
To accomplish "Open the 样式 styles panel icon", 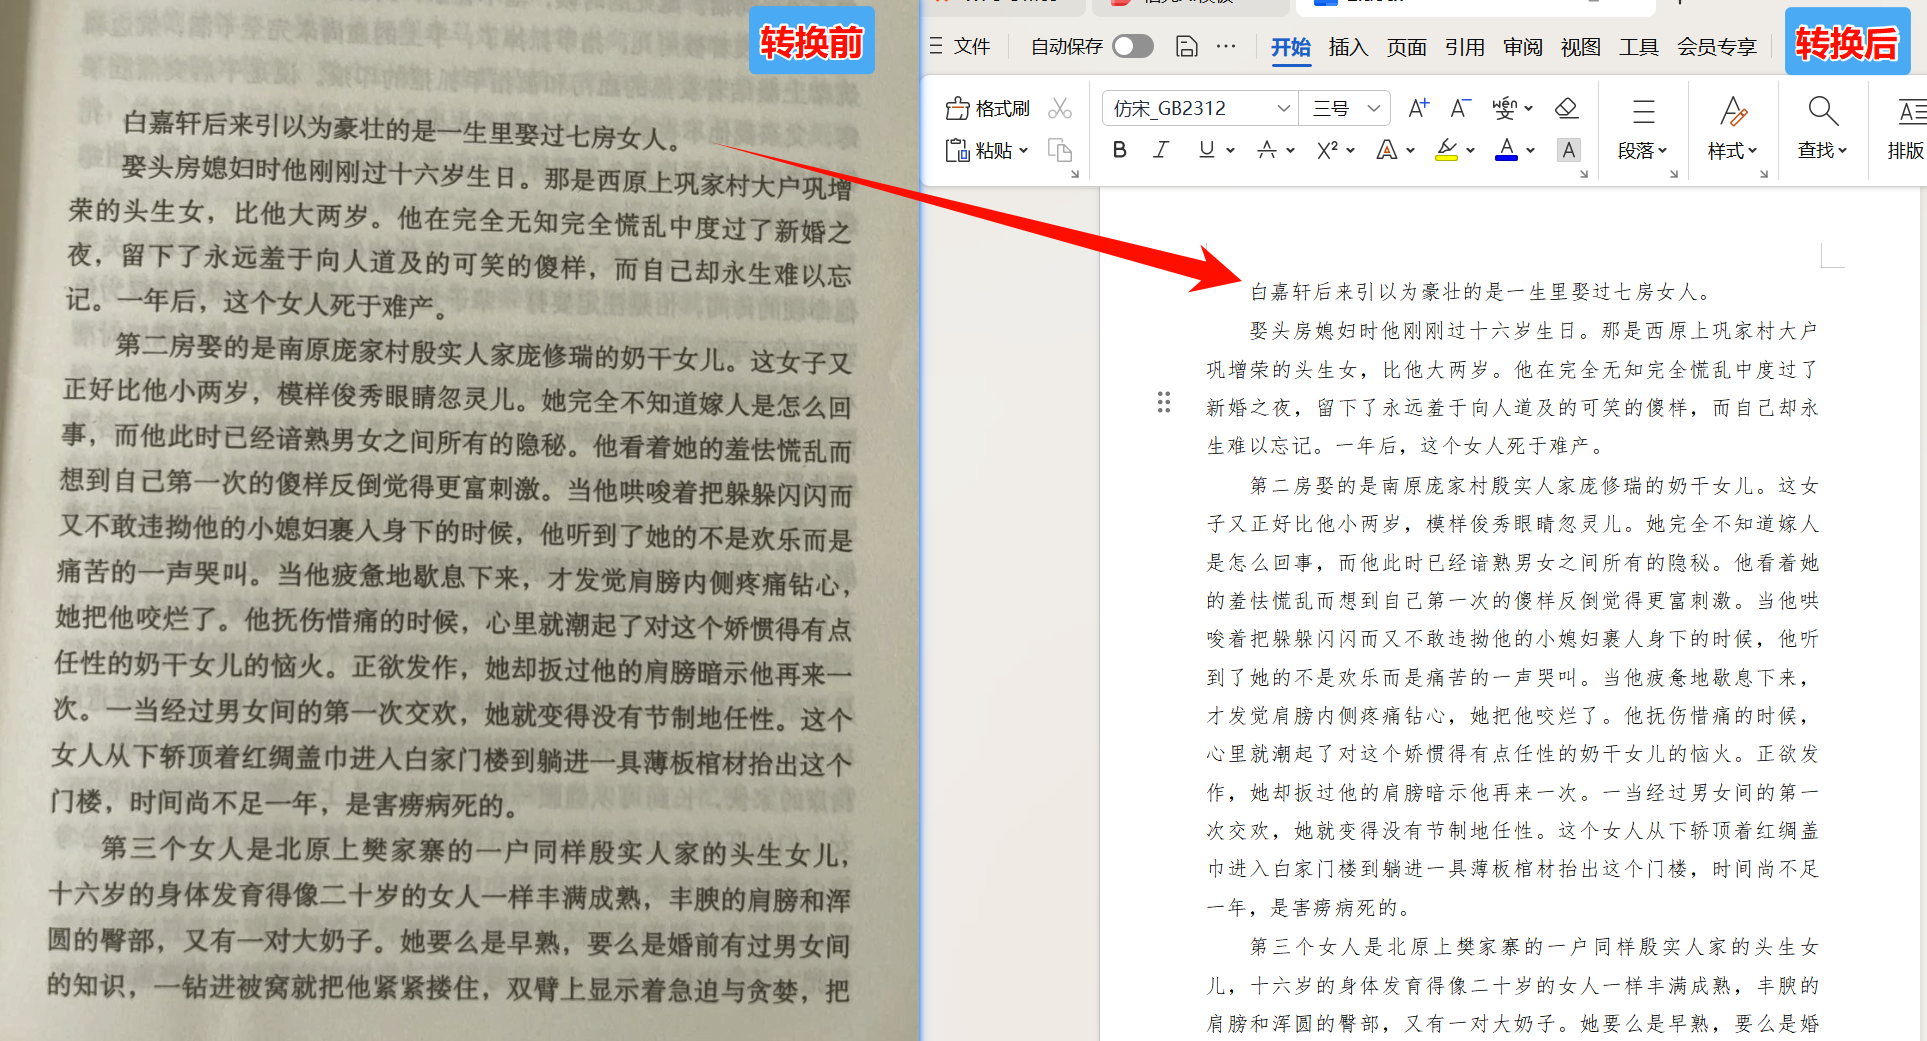I will [x=1732, y=112].
